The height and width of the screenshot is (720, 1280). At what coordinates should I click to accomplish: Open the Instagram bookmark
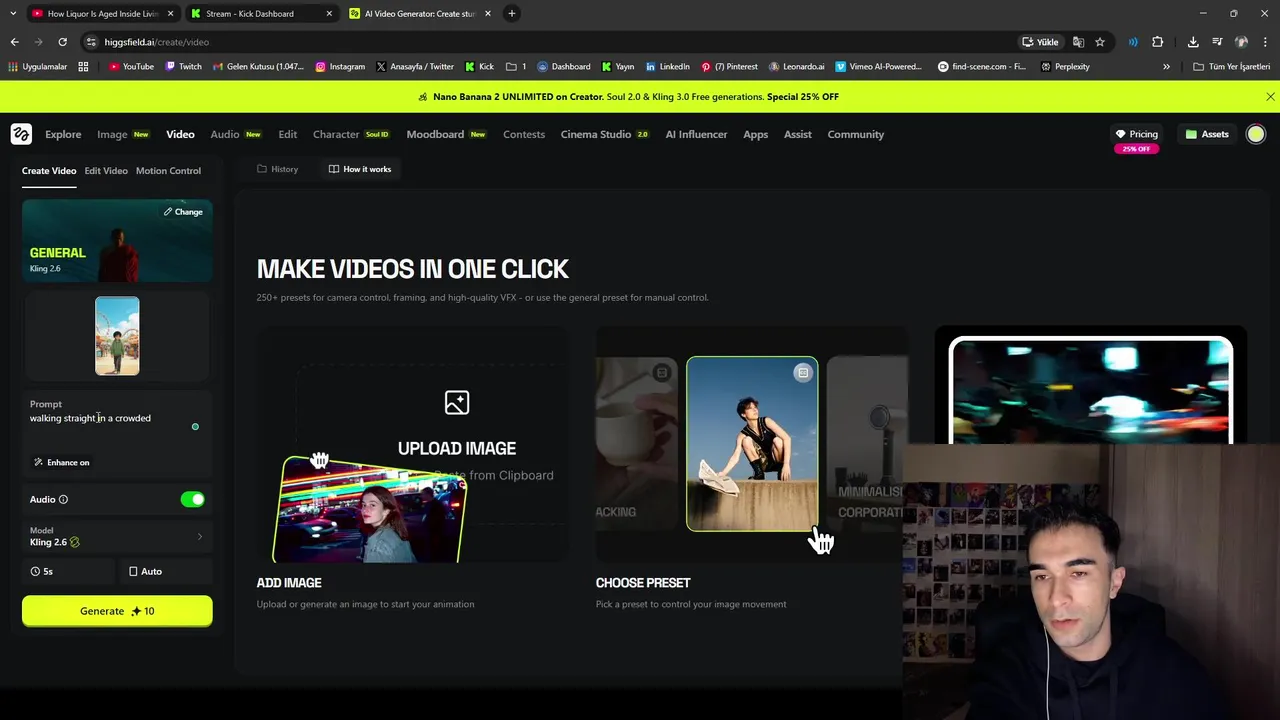pyautogui.click(x=340, y=67)
